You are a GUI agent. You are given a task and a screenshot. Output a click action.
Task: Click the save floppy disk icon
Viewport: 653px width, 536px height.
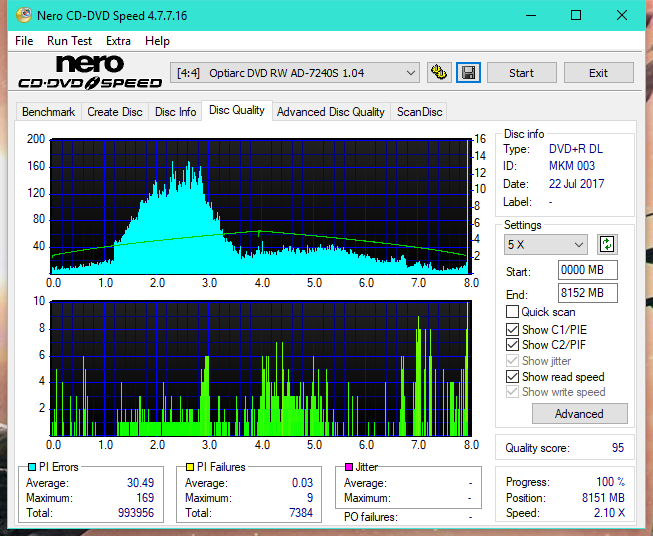pos(468,73)
